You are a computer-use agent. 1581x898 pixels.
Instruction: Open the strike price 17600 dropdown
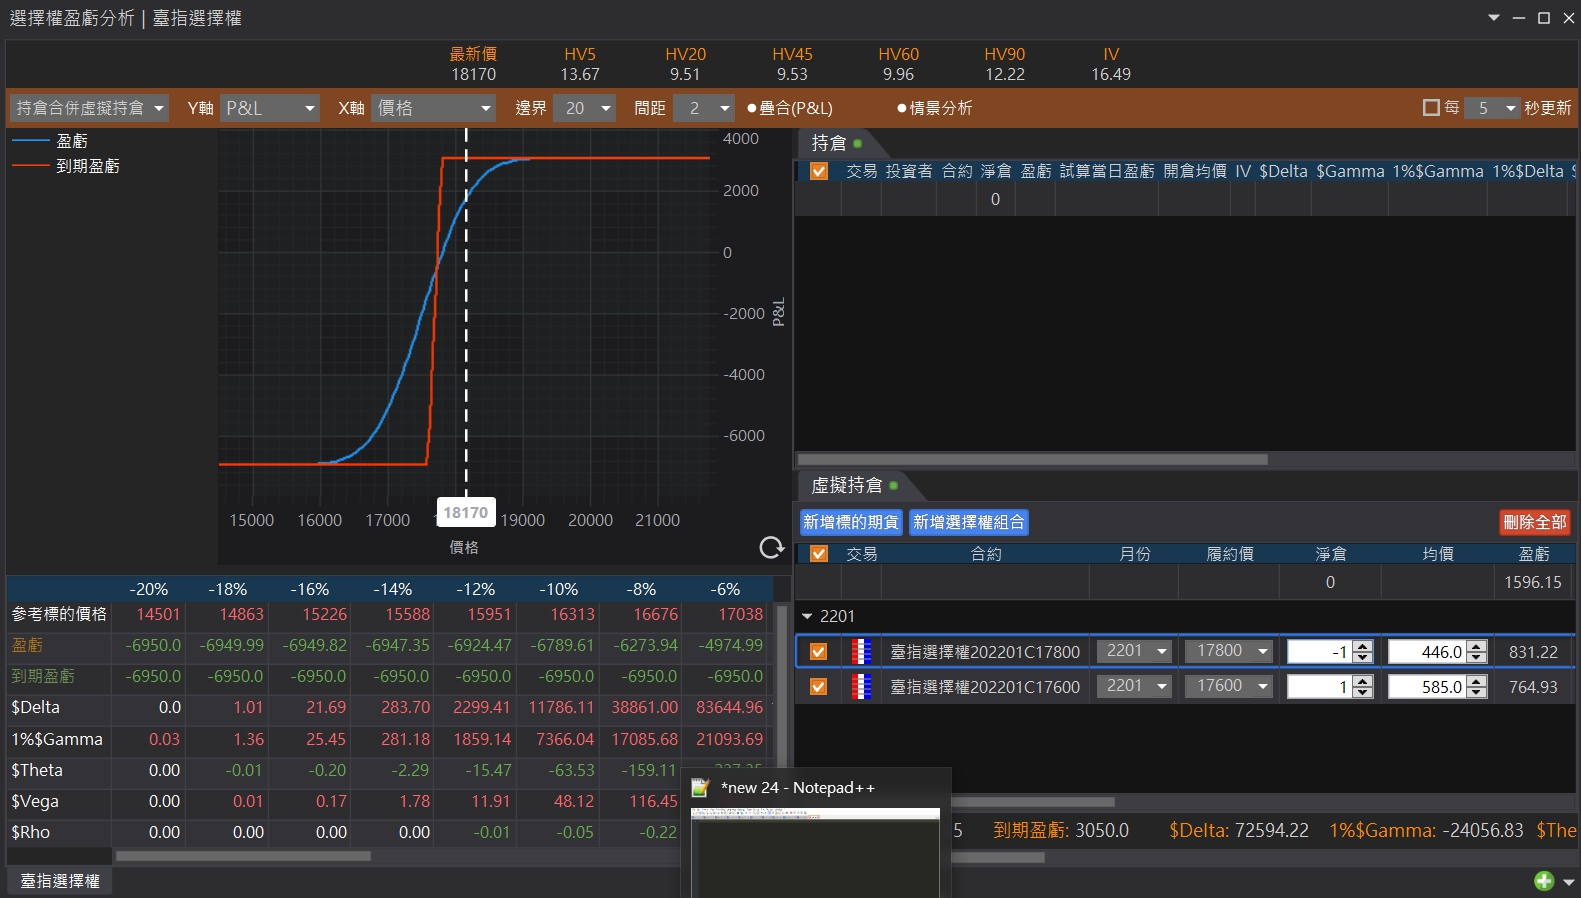click(x=1231, y=687)
